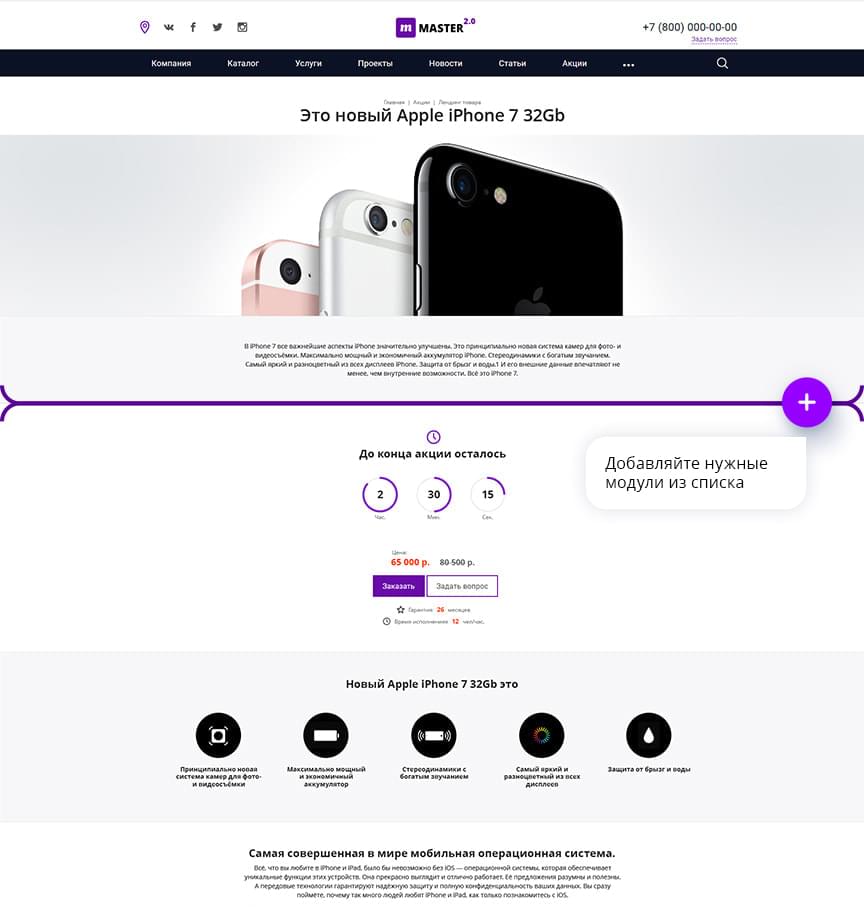Open the Facebook icon in header
Image resolution: width=864 pixels, height=920 pixels.
click(193, 27)
